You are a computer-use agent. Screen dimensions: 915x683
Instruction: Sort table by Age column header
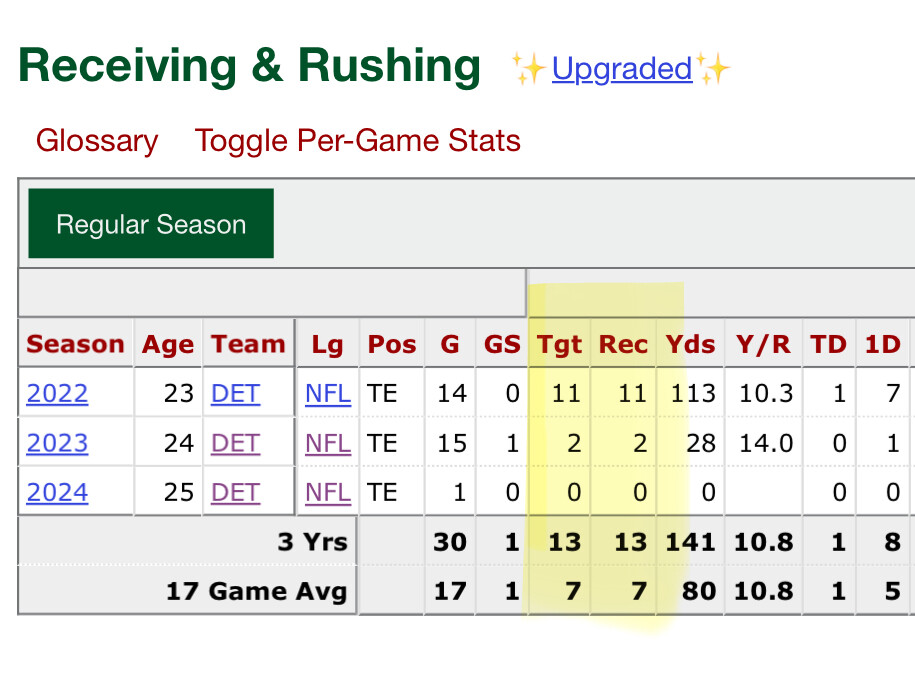click(x=168, y=344)
